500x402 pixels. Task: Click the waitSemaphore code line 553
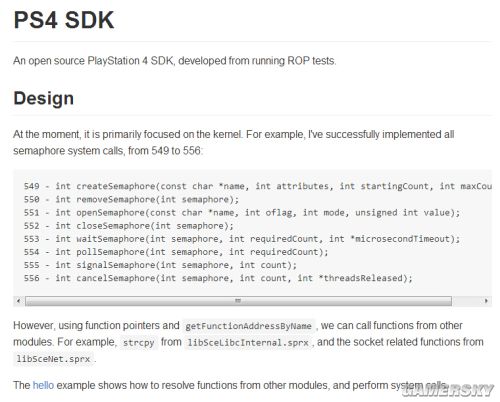pos(242,239)
